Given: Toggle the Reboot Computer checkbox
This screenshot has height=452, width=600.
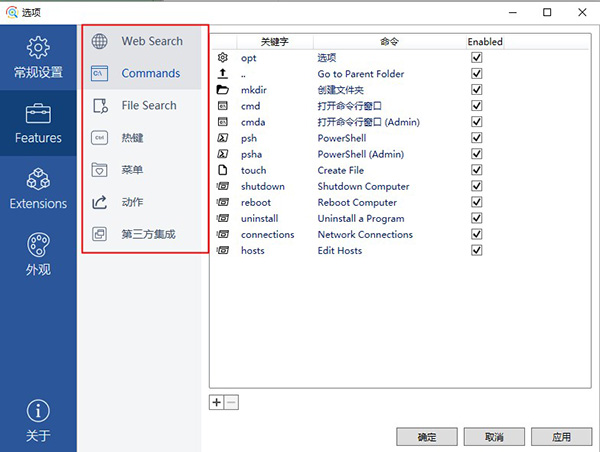Looking at the screenshot, I should click(x=476, y=202).
